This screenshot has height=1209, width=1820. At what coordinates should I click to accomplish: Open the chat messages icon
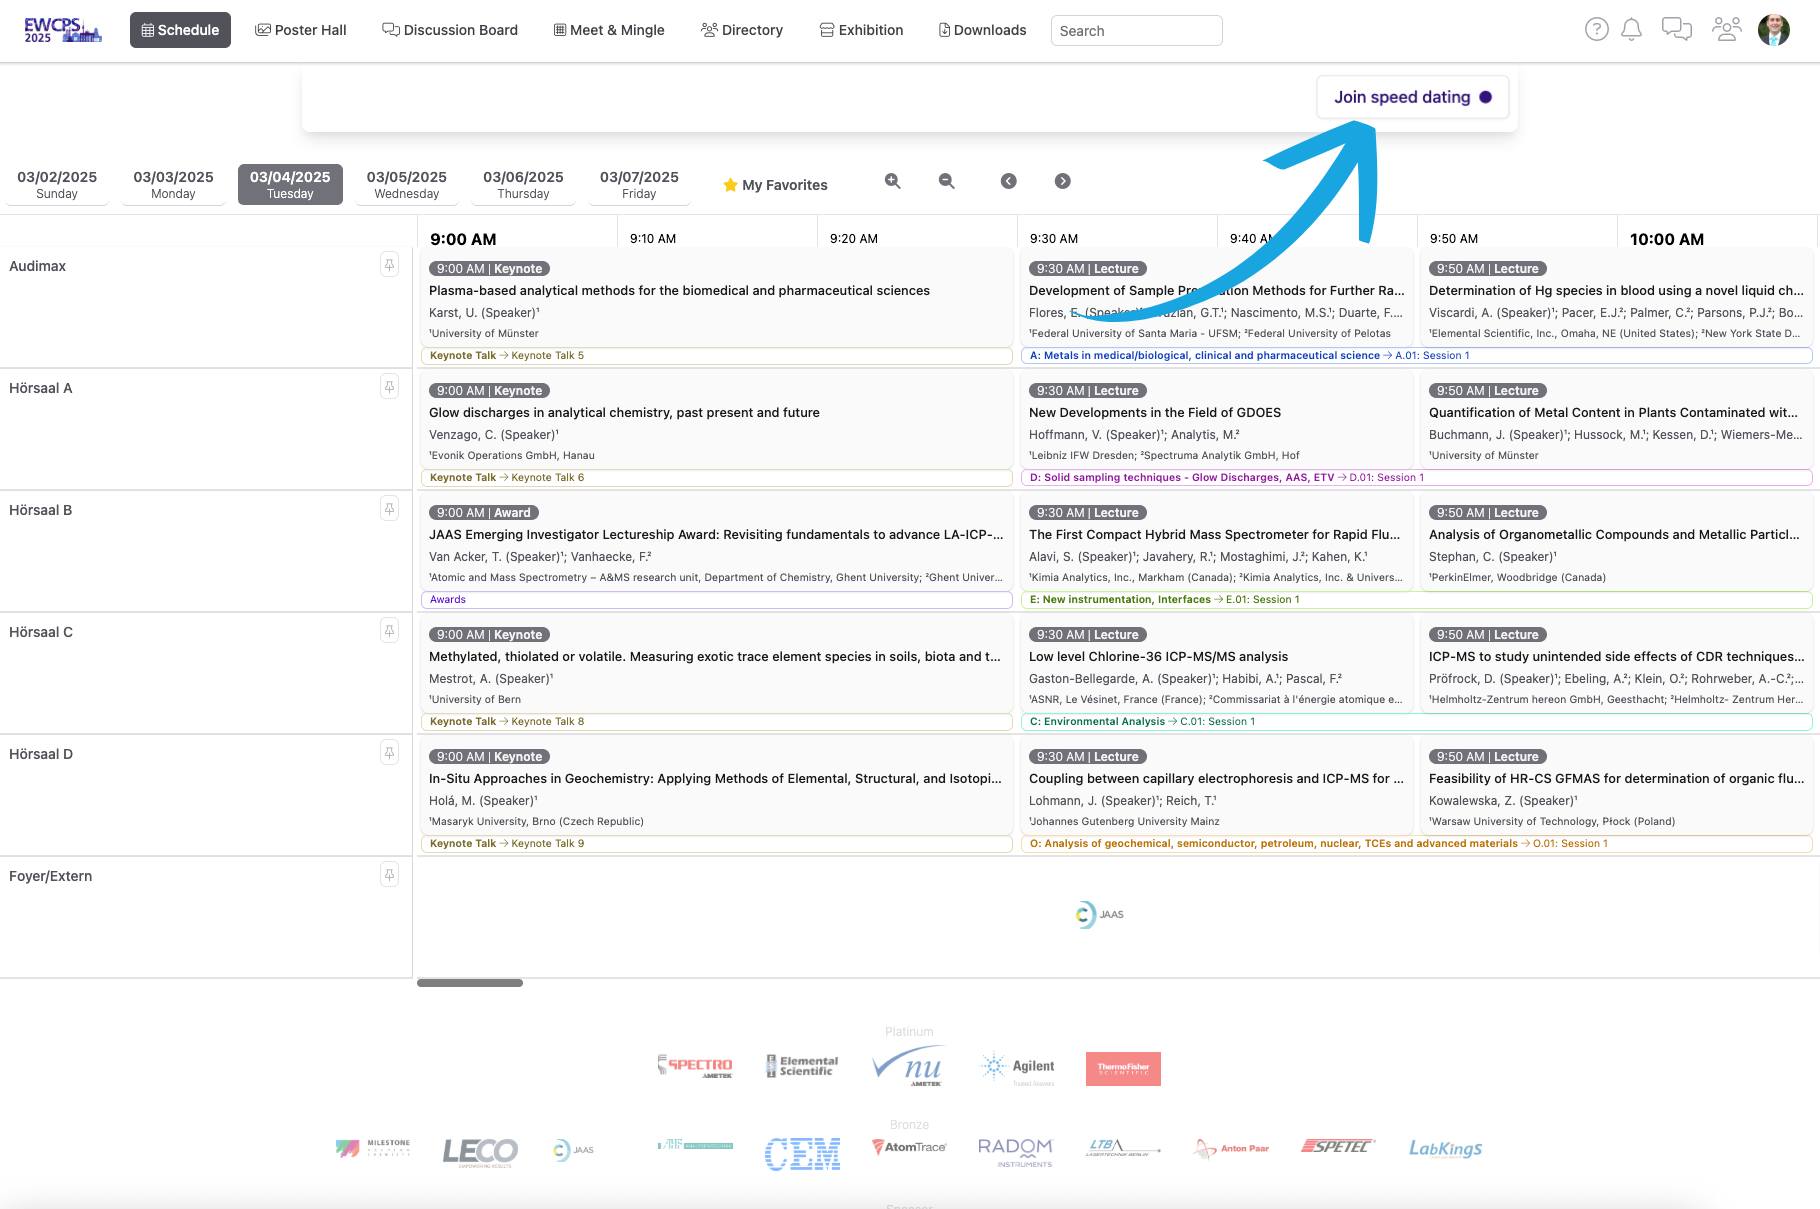click(1676, 30)
